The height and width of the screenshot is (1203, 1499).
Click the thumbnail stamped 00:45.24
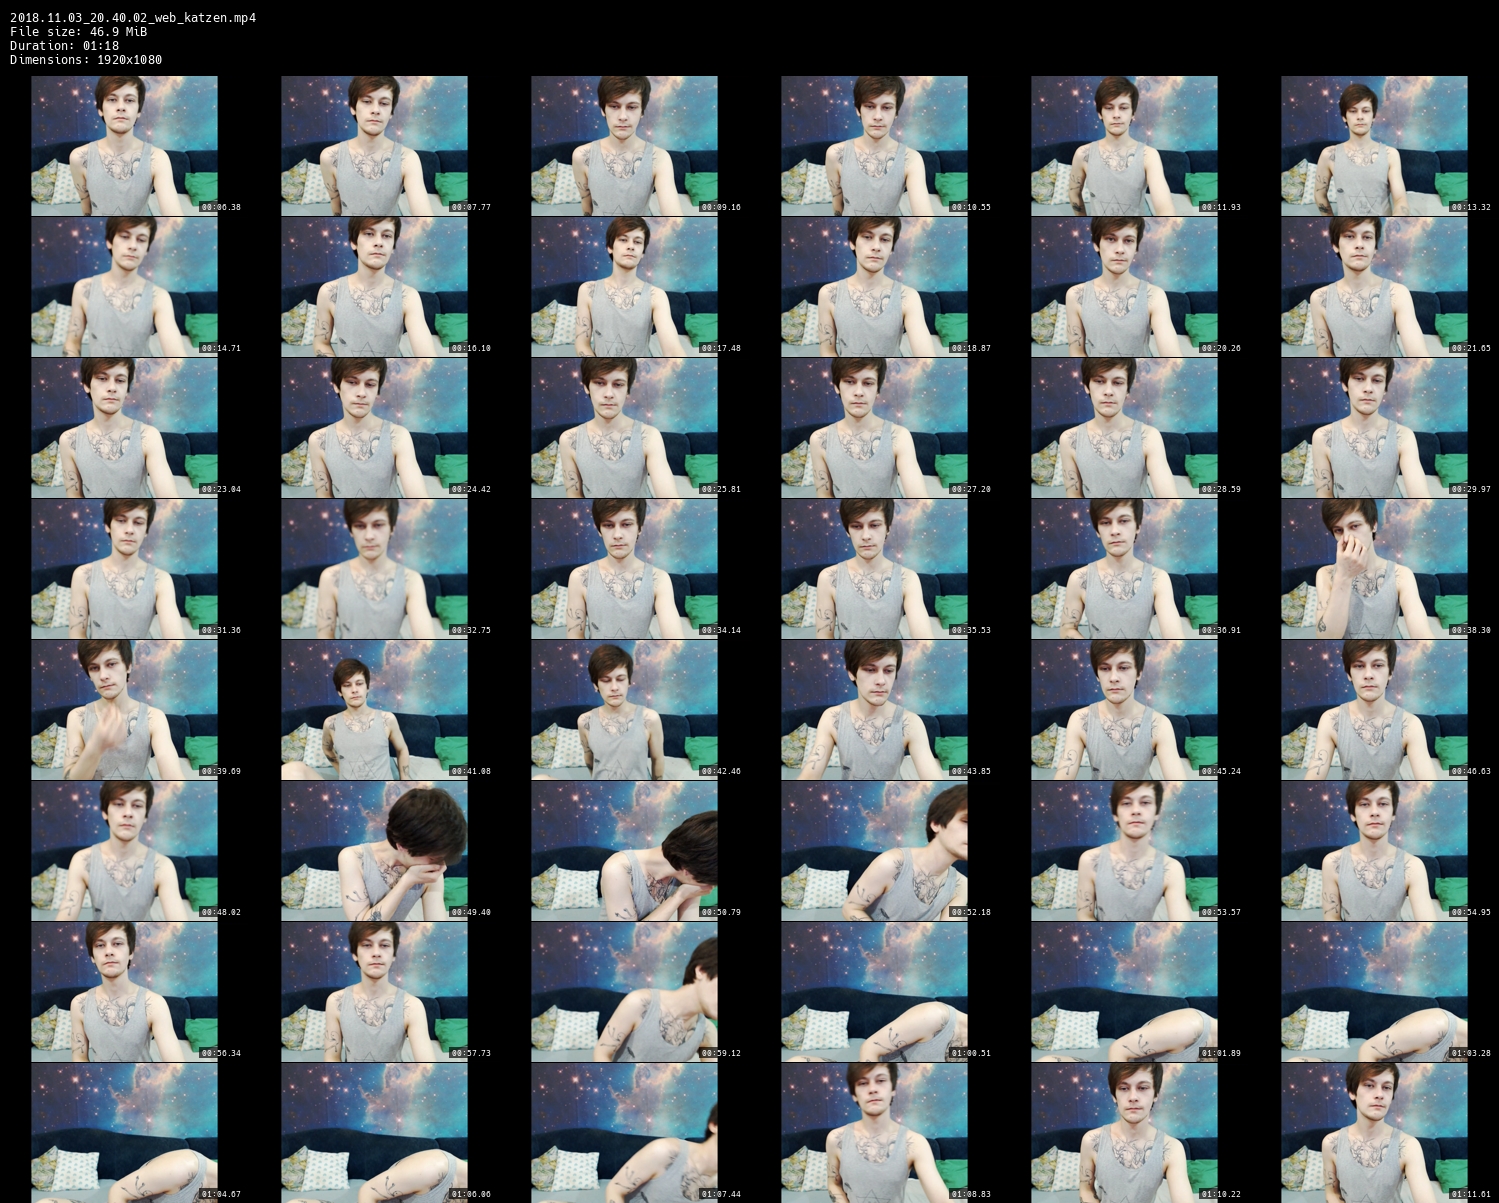[x=1124, y=710]
